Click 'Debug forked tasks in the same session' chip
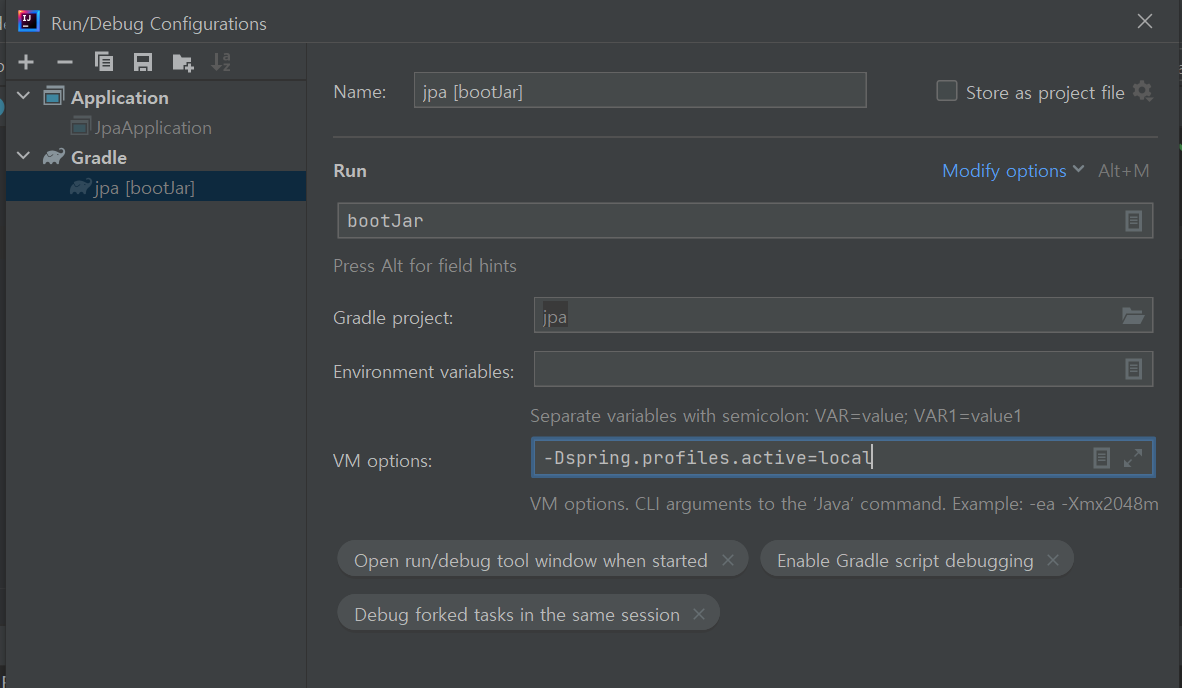This screenshot has width=1182, height=688. 528,613
